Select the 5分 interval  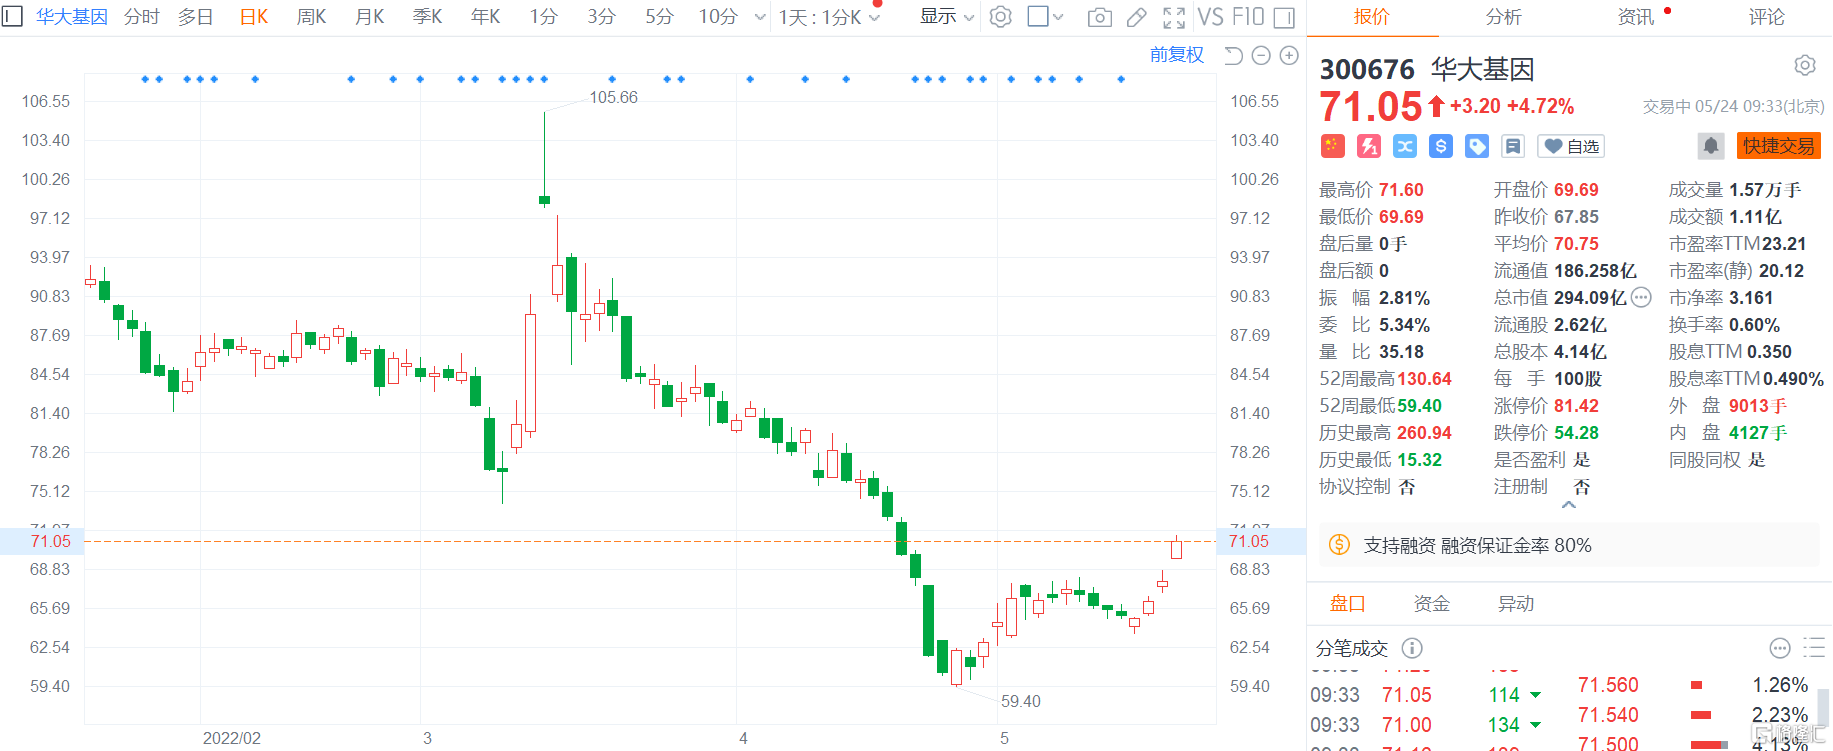(660, 17)
